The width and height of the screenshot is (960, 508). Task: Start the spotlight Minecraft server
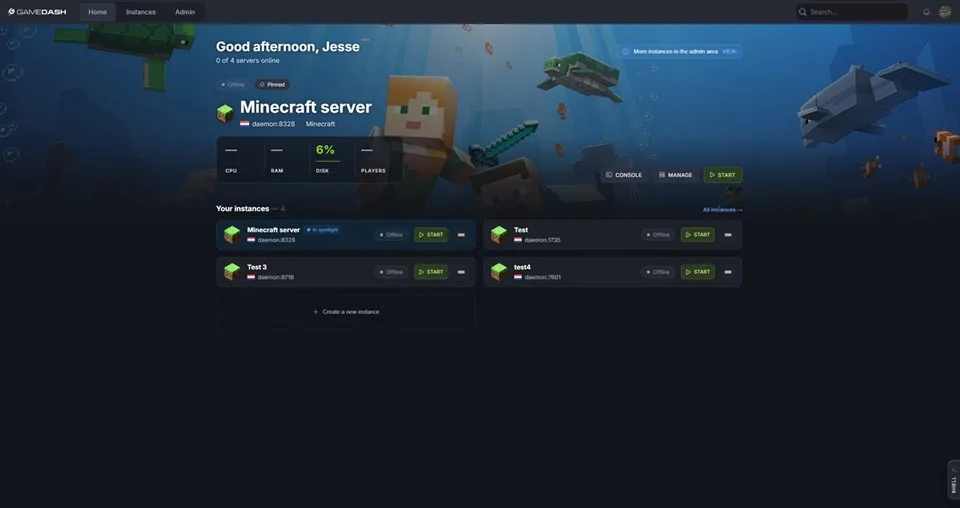(x=722, y=175)
